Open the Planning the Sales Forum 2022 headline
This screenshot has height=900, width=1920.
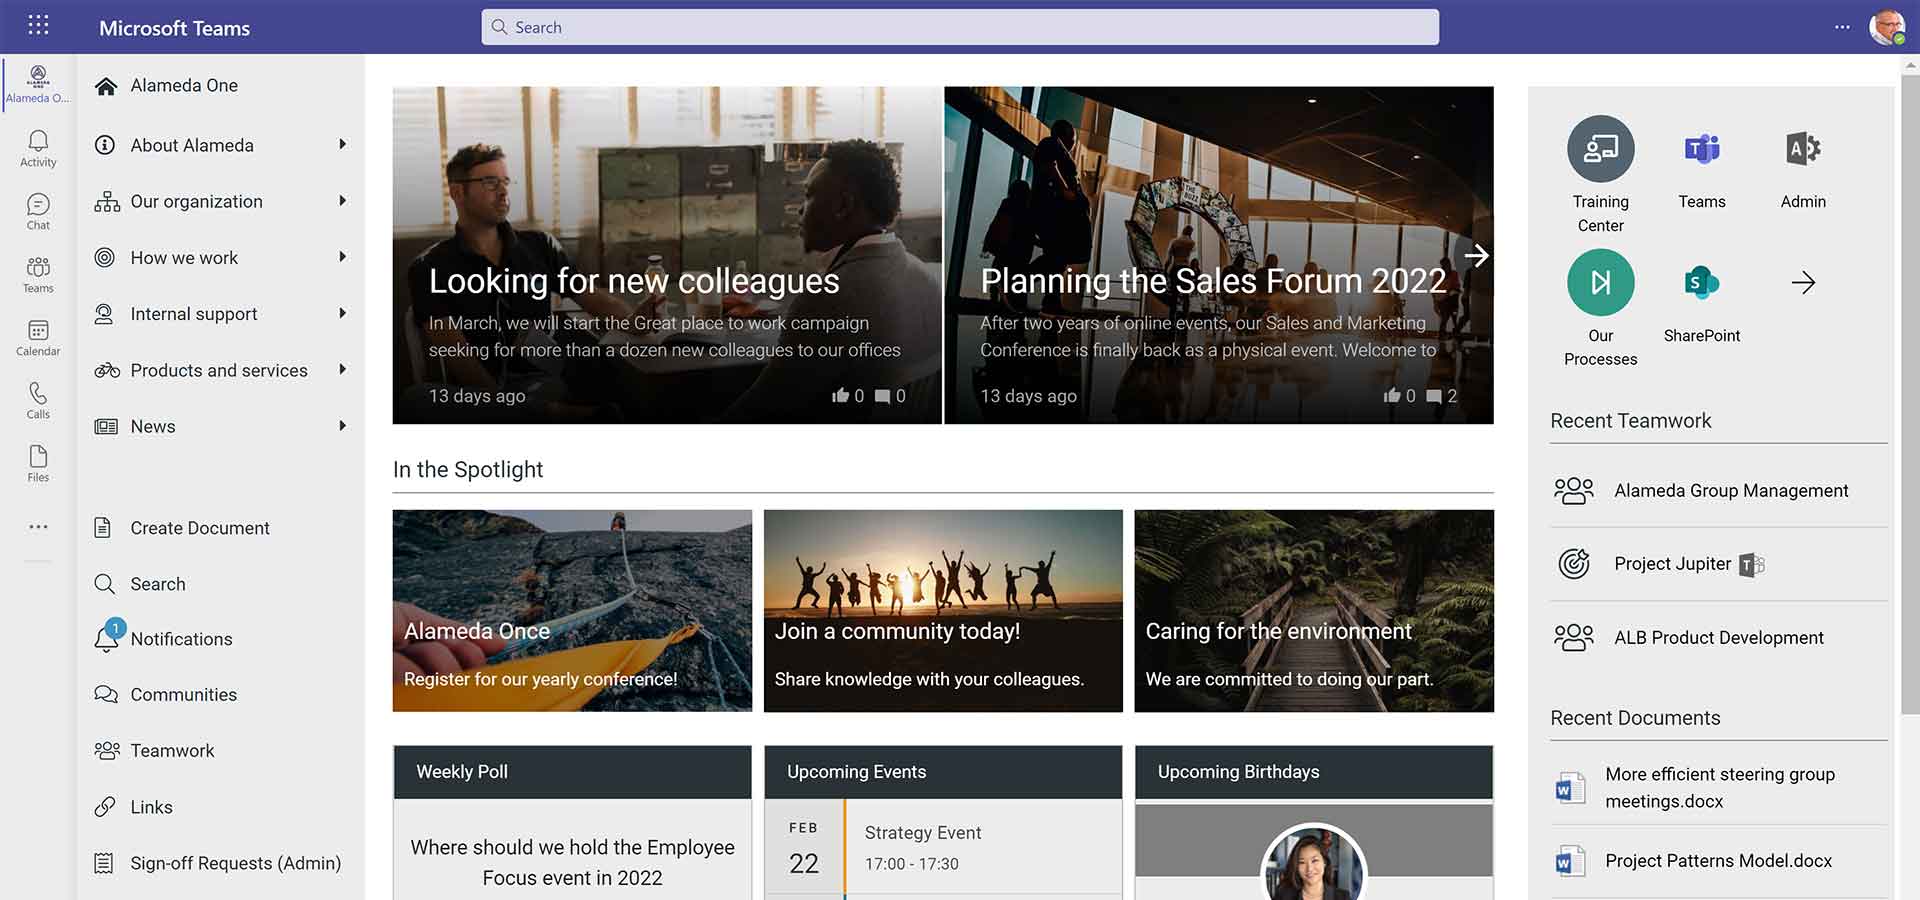click(1213, 281)
